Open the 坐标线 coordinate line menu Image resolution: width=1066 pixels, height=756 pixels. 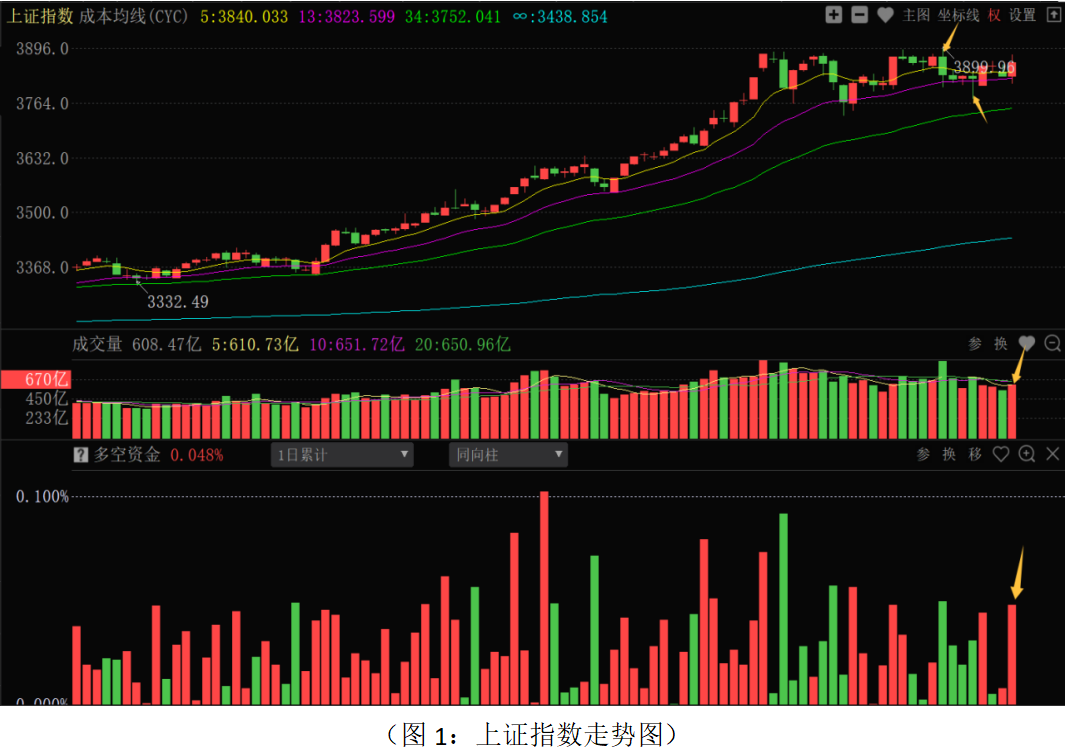pos(958,15)
